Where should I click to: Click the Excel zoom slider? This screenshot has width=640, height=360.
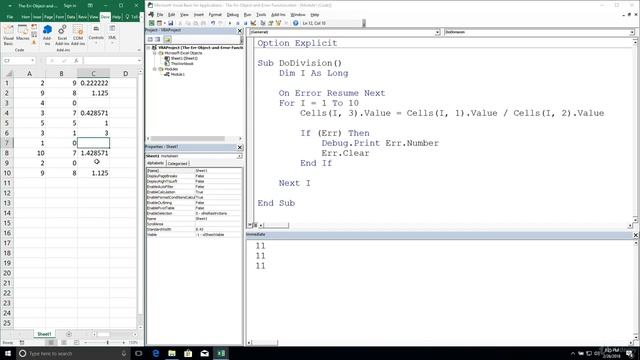tap(108, 342)
